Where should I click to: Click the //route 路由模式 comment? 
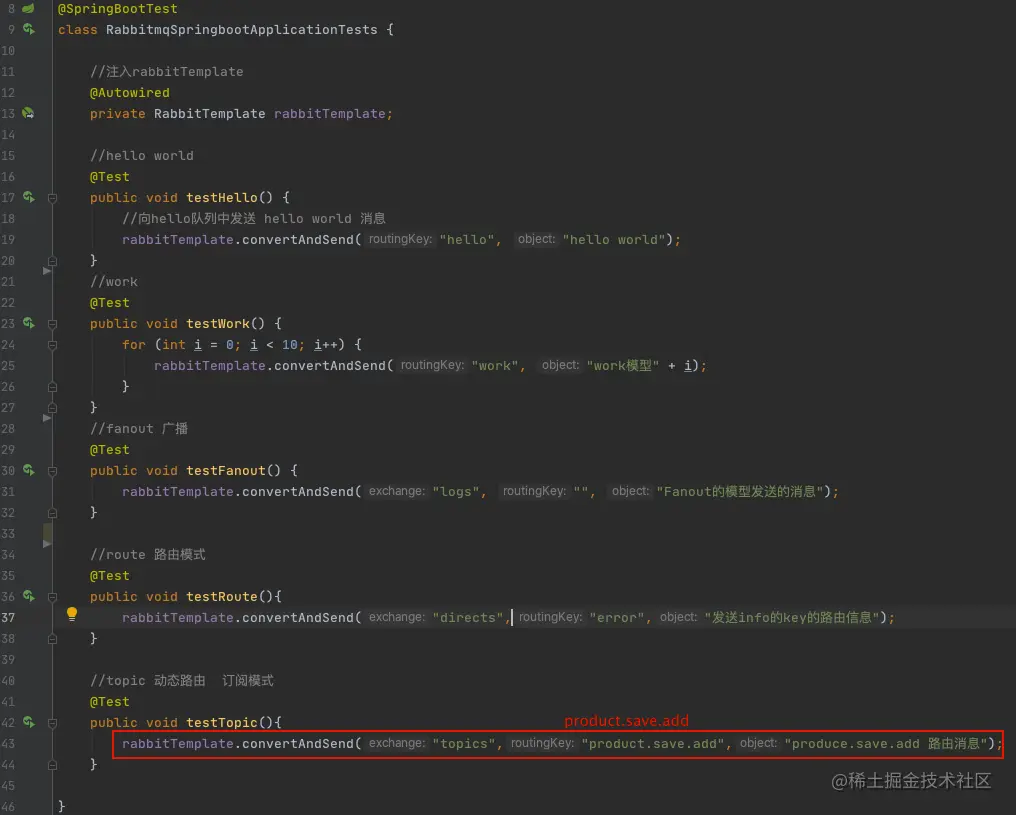pyautogui.click(x=148, y=555)
